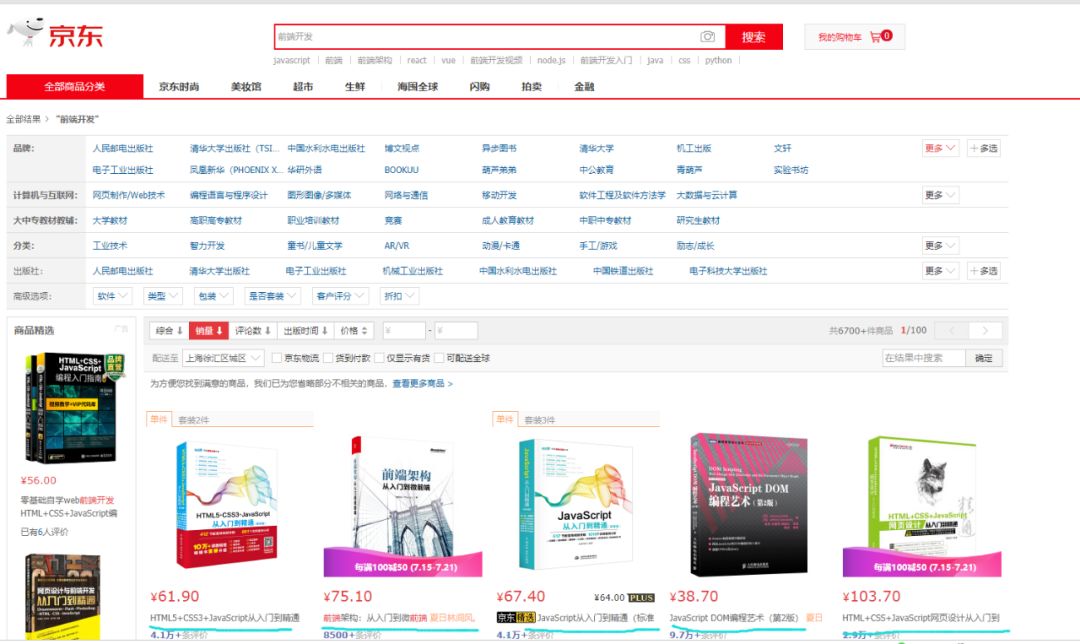Image resolution: width=1080 pixels, height=644 pixels.
Task: Go to next results page arrow
Action: click(985, 331)
